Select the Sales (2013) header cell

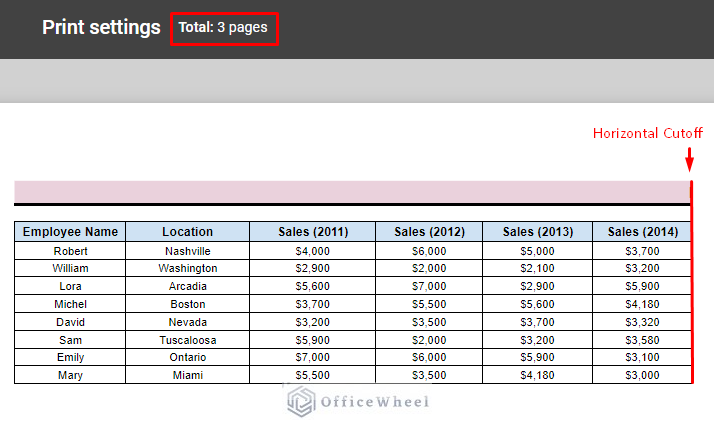pyautogui.click(x=537, y=232)
